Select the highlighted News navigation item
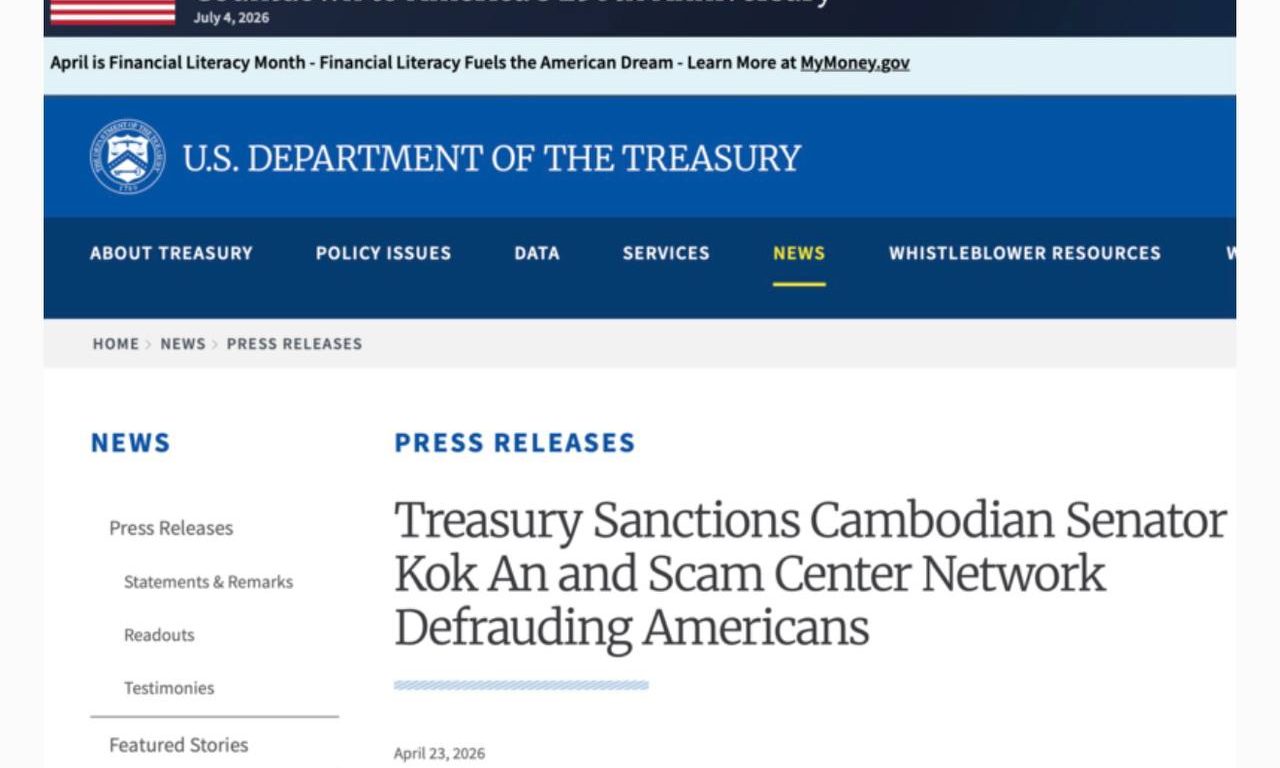Image resolution: width=1280 pixels, height=768 pixels. (799, 253)
